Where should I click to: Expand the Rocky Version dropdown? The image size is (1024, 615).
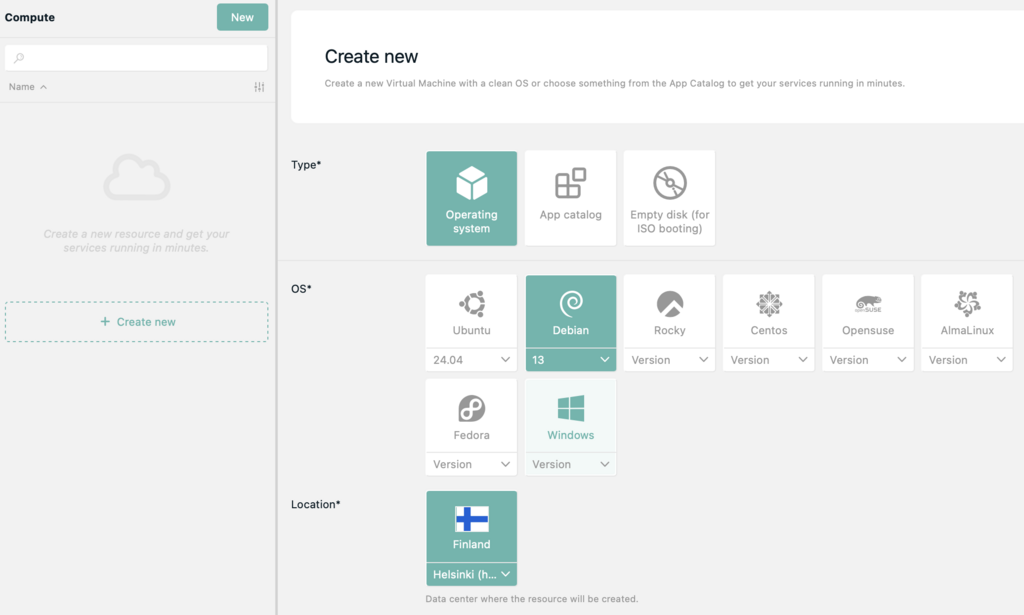point(669,360)
